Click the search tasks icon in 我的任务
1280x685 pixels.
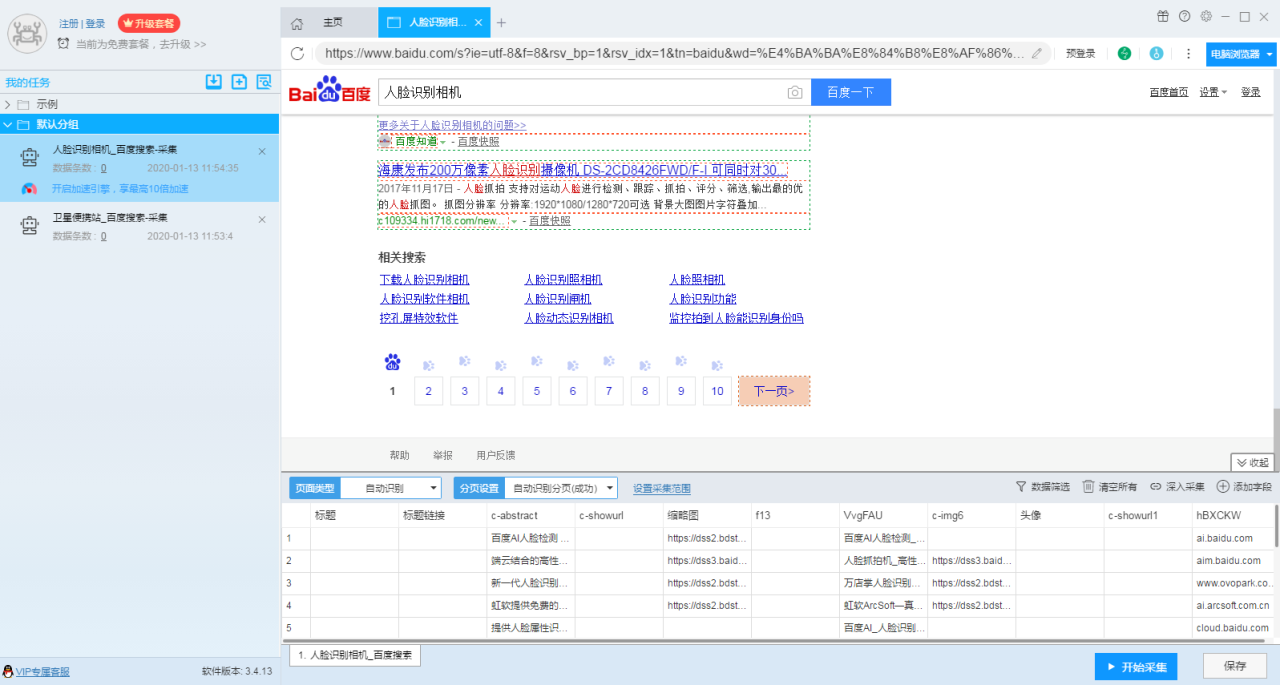(264, 82)
